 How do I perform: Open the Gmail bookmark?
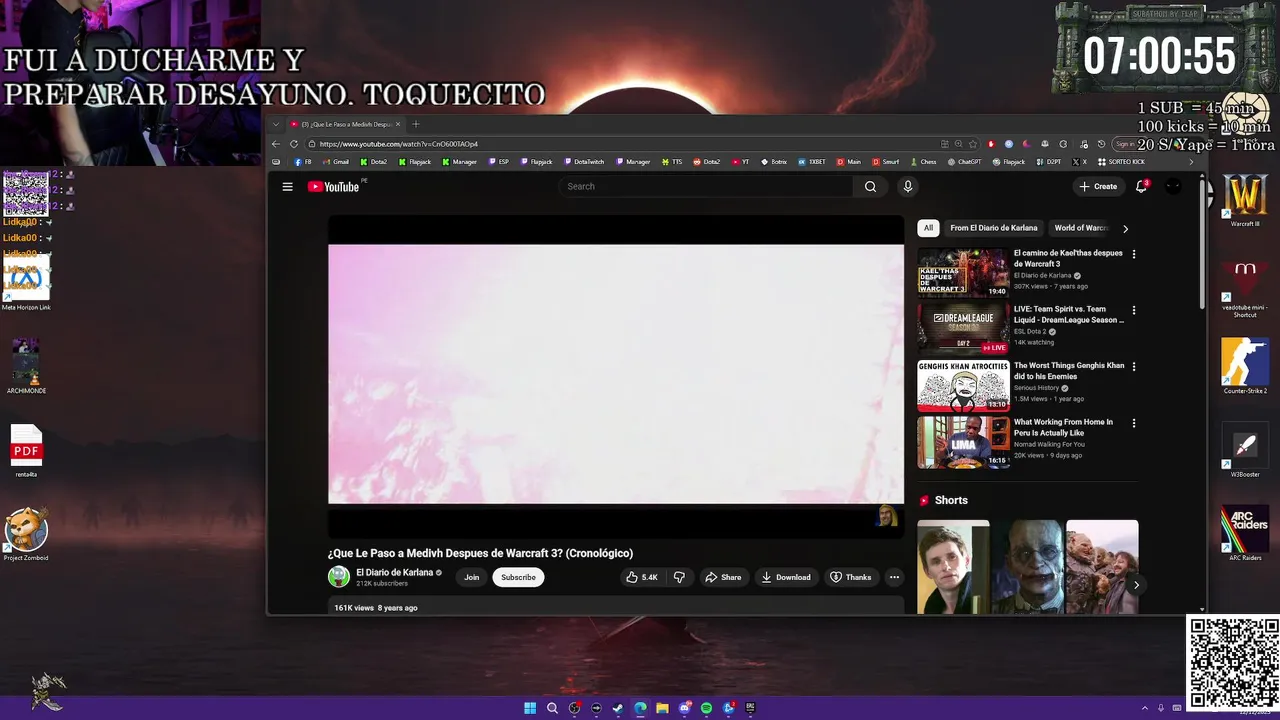(336, 162)
